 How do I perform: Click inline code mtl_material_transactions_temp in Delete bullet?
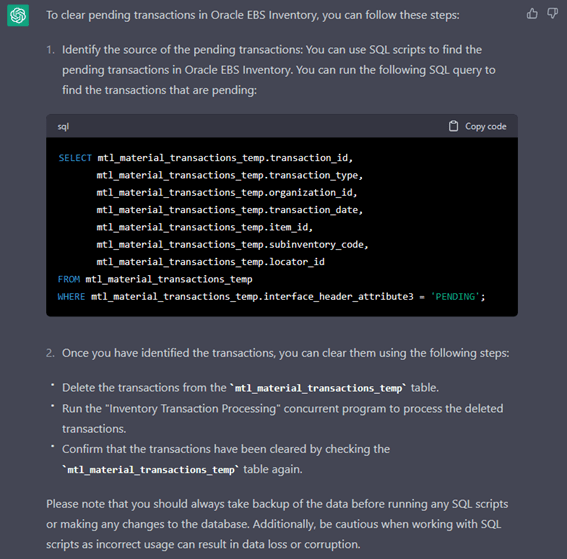pyautogui.click(x=318, y=388)
